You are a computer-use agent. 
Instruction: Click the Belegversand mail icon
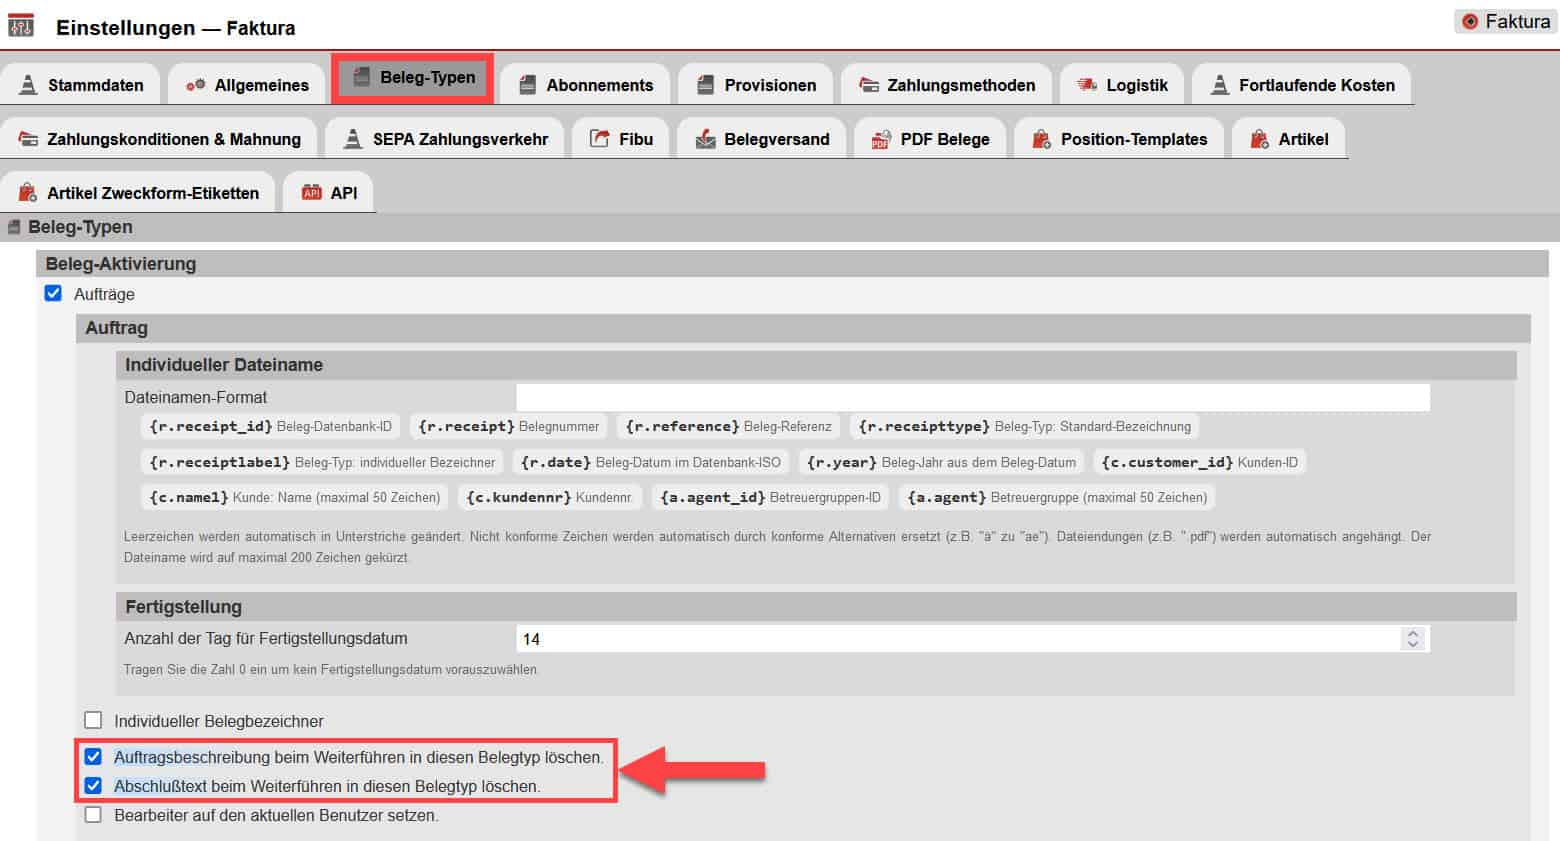pos(705,139)
